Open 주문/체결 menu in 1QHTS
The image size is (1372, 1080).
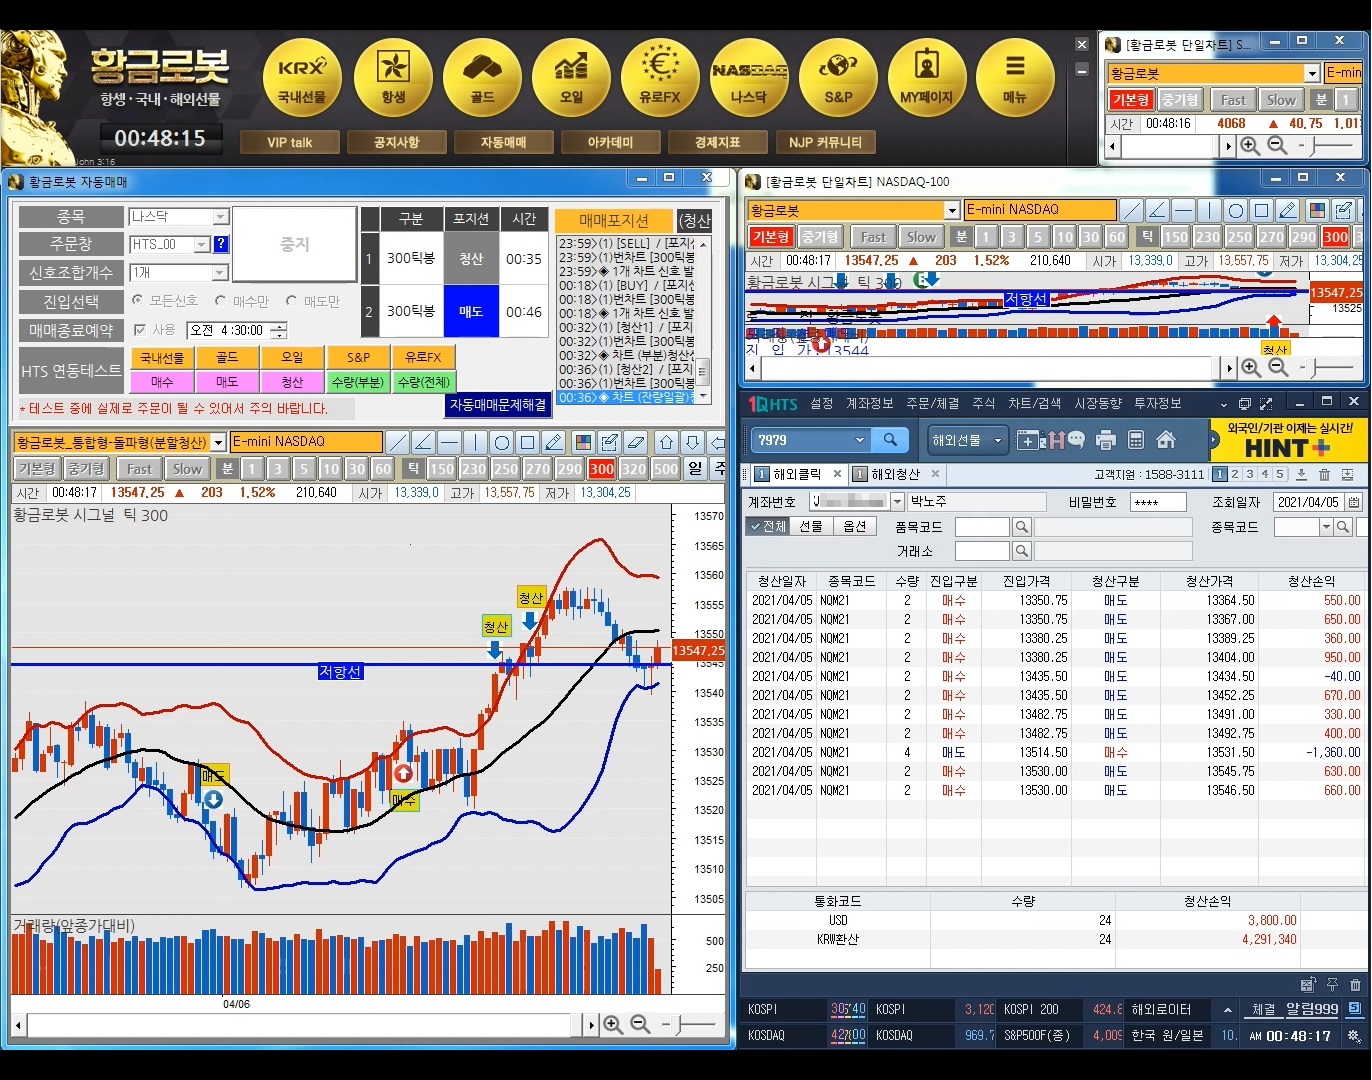(932, 403)
